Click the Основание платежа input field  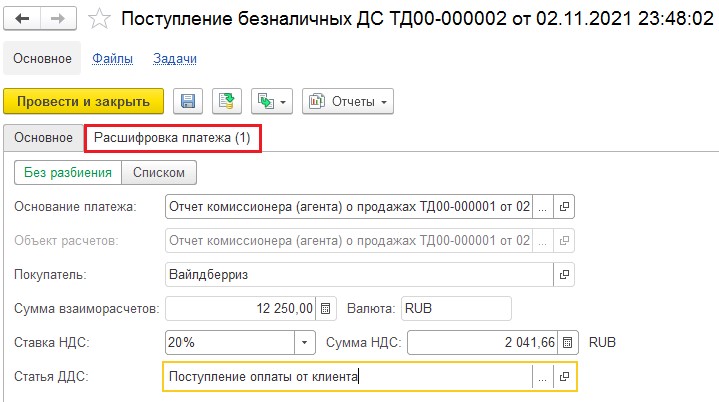pos(348,207)
